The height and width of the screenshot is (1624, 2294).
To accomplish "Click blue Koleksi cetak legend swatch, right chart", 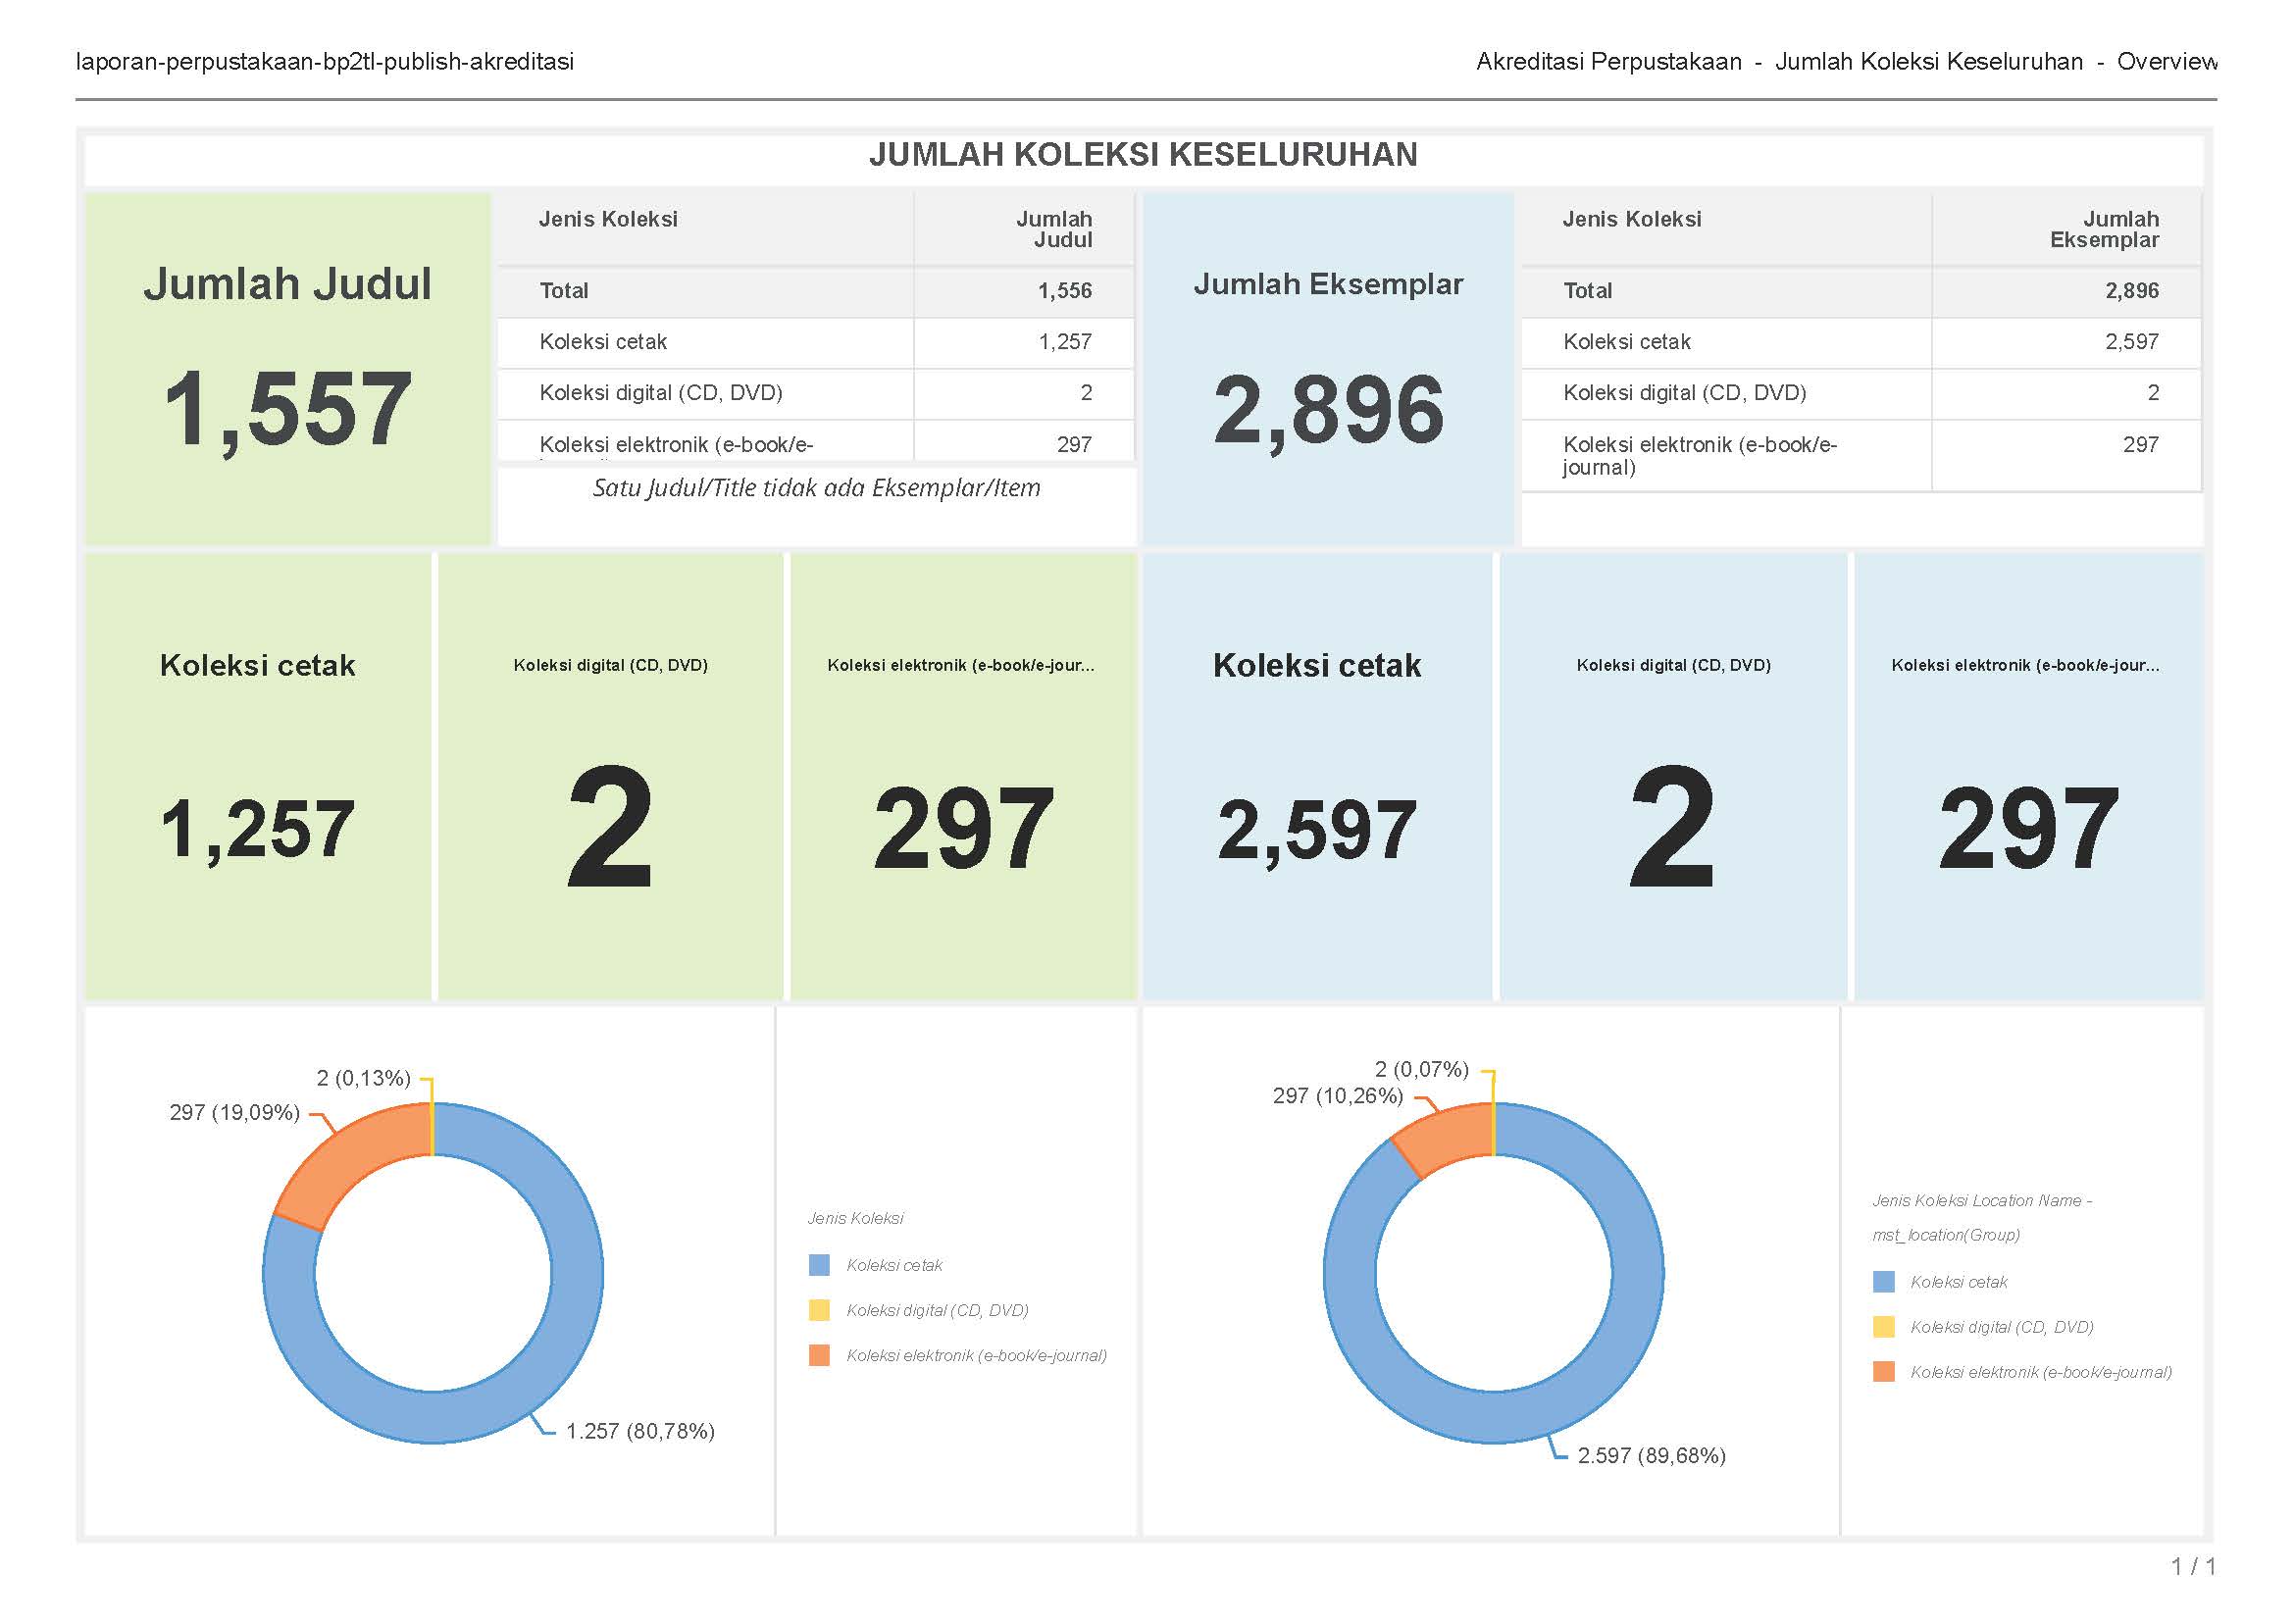I will pos(1883,1282).
